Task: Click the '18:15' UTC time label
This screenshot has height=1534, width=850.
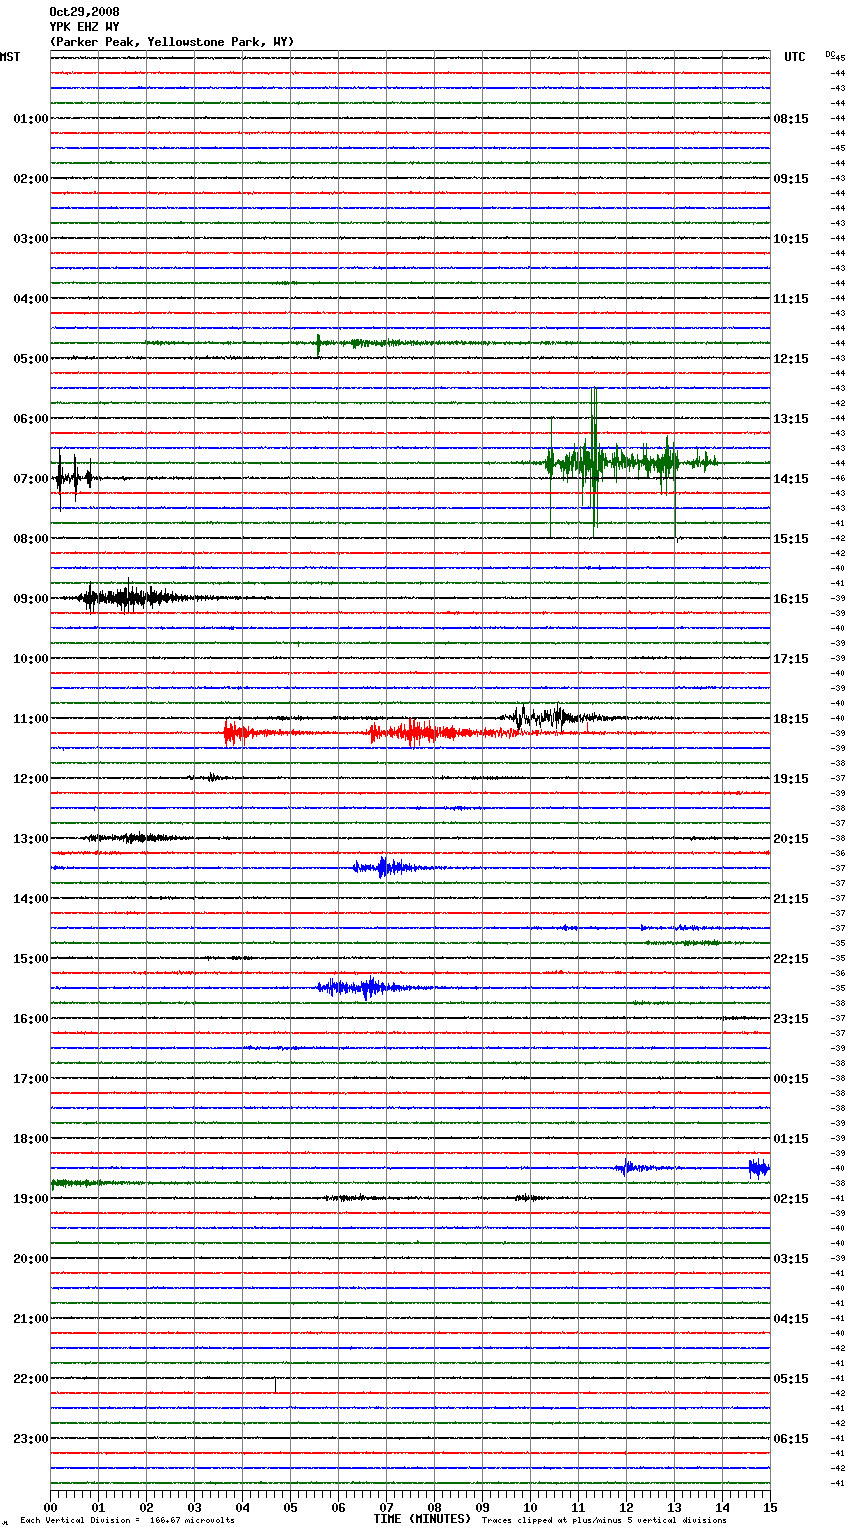Action: pos(791,719)
